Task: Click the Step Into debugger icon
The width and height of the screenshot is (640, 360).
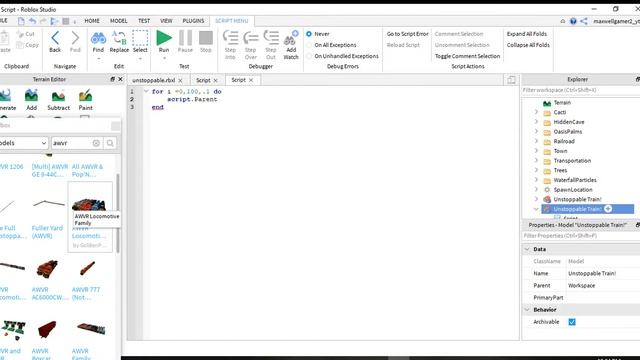Action: 230,38
